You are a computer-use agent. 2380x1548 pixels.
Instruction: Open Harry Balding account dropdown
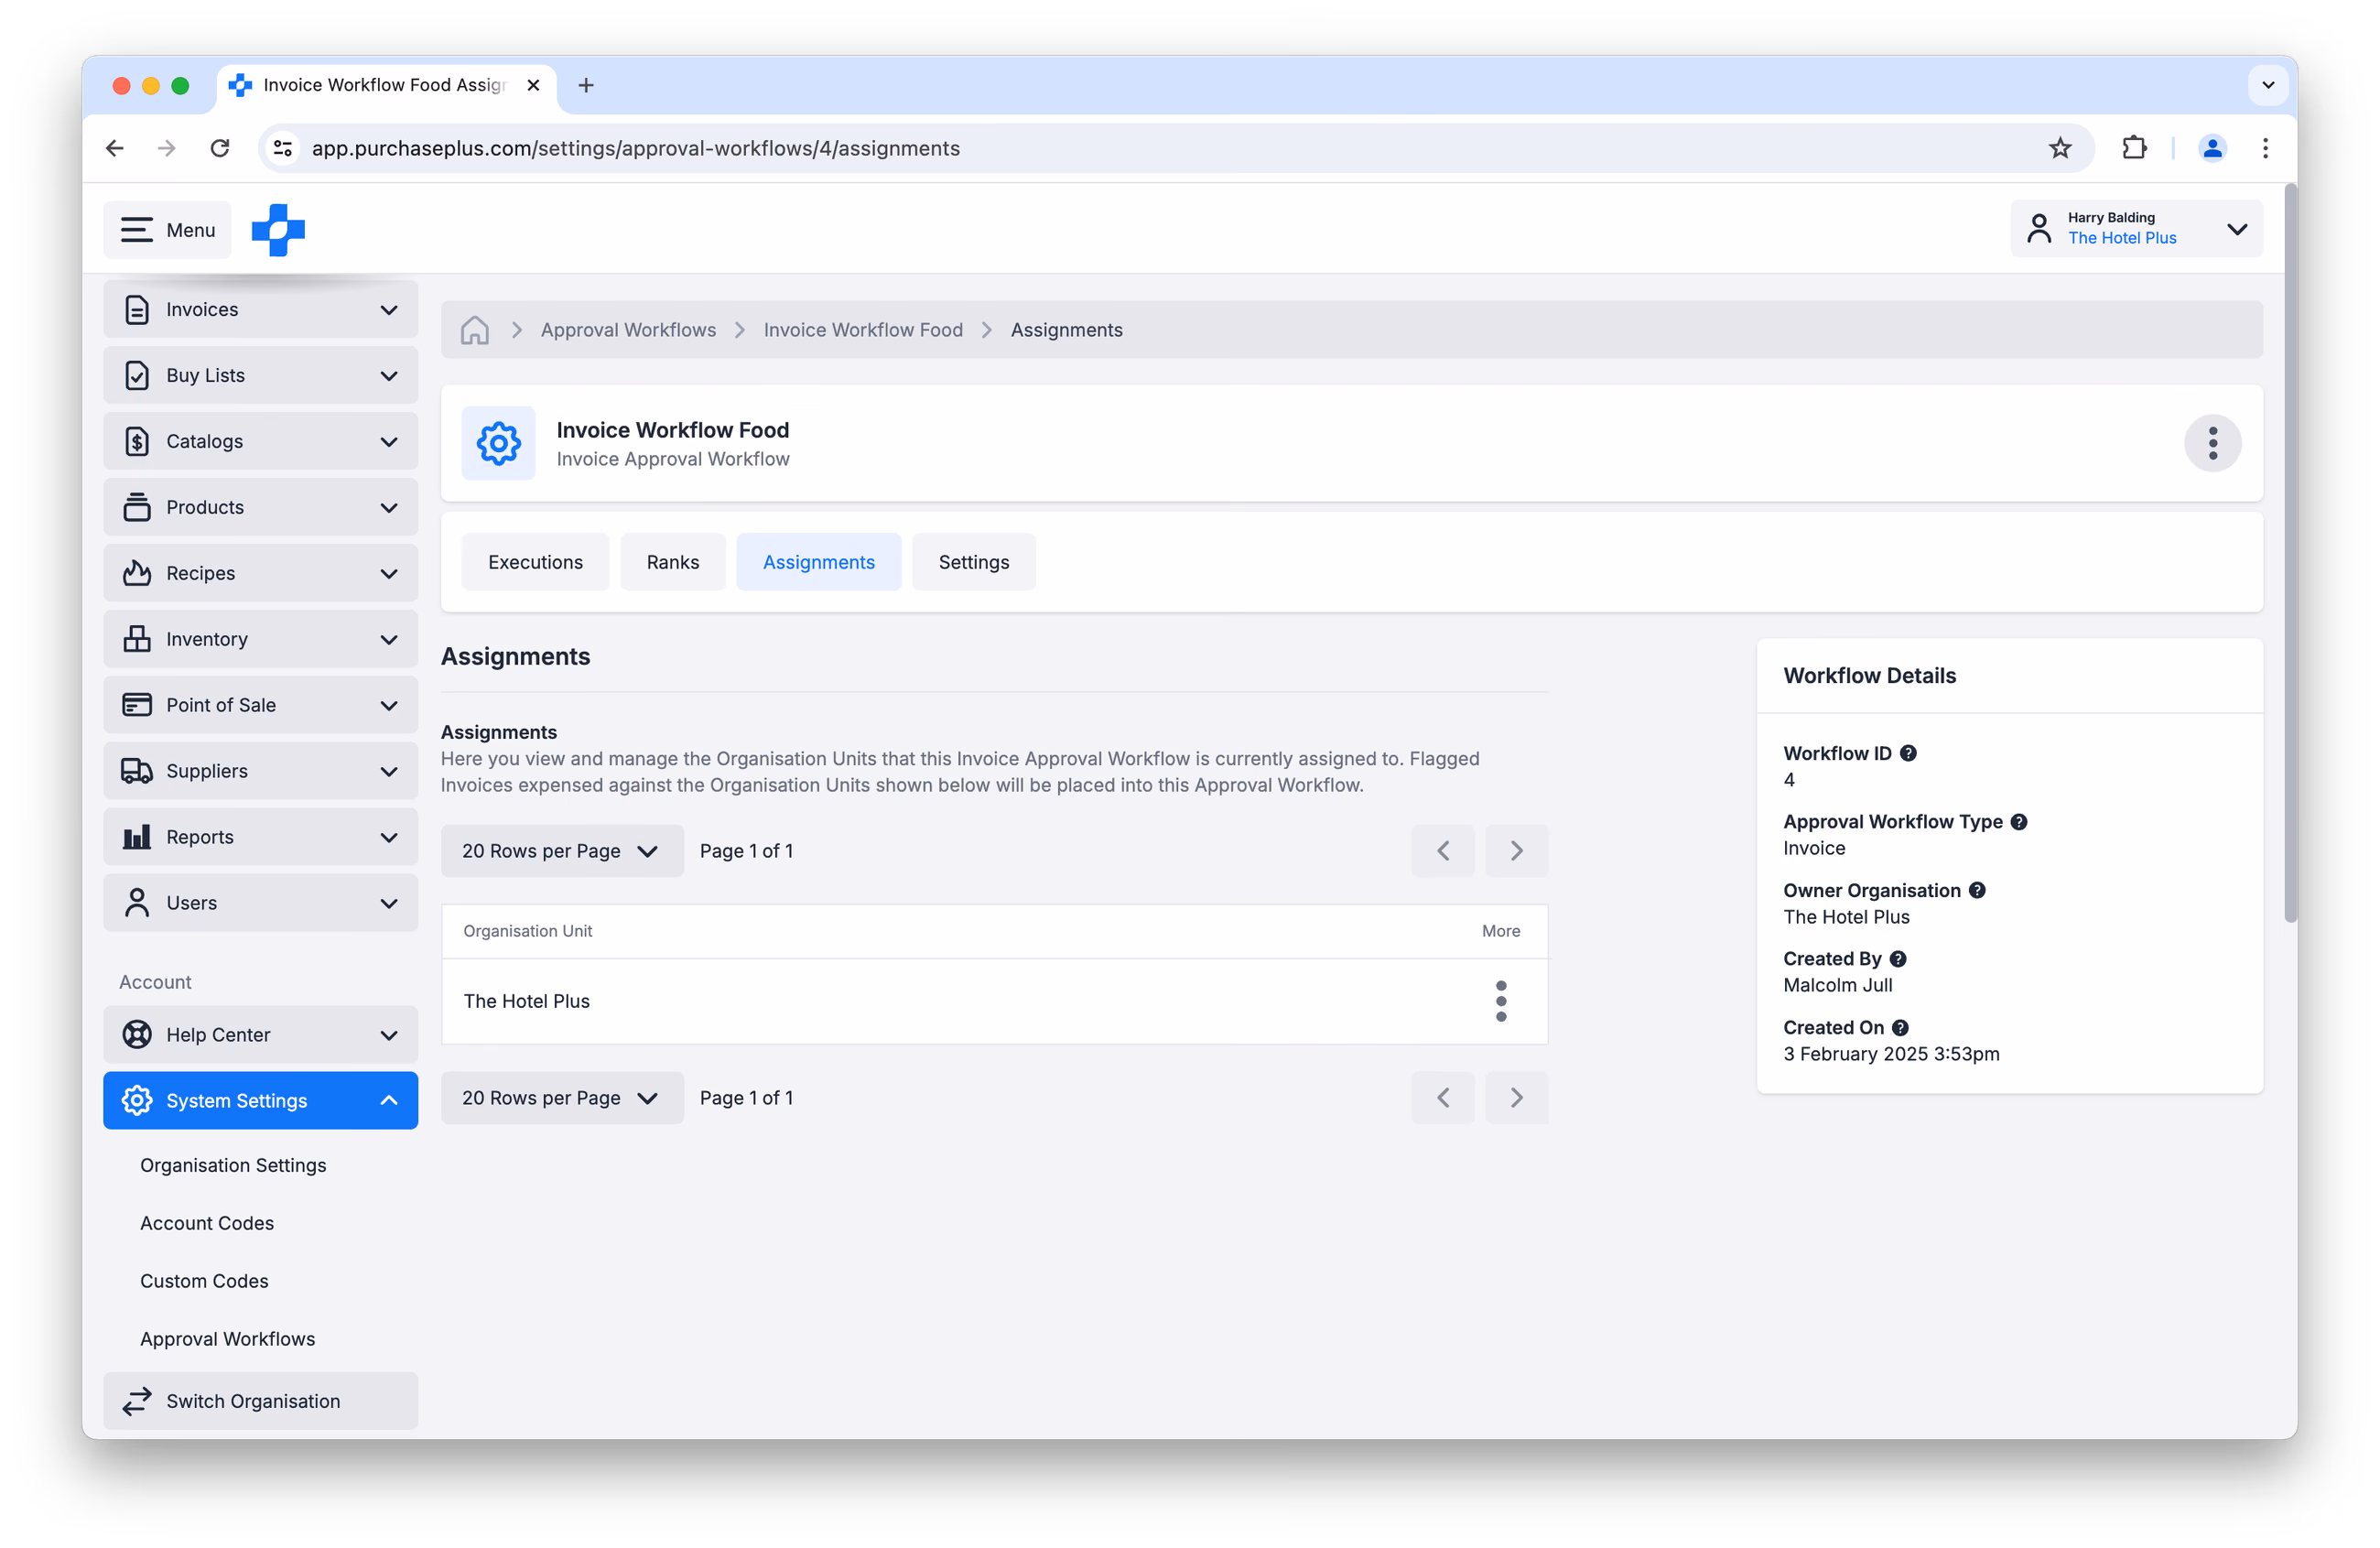point(2137,230)
